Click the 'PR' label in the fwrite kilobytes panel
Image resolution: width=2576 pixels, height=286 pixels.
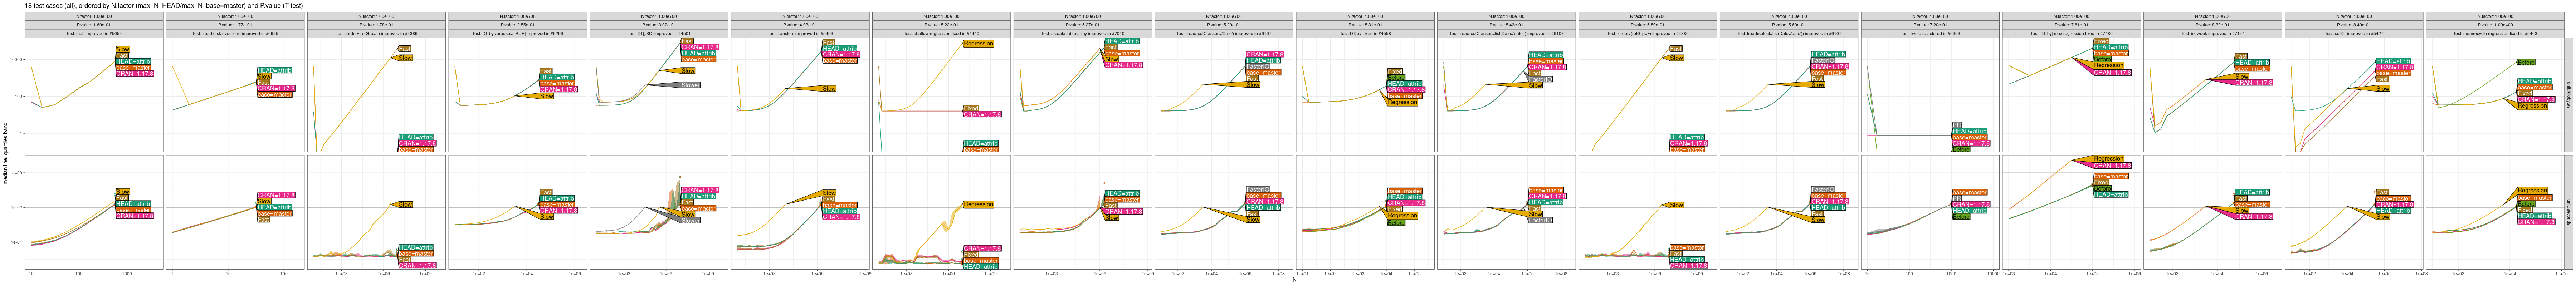pos(1957,125)
